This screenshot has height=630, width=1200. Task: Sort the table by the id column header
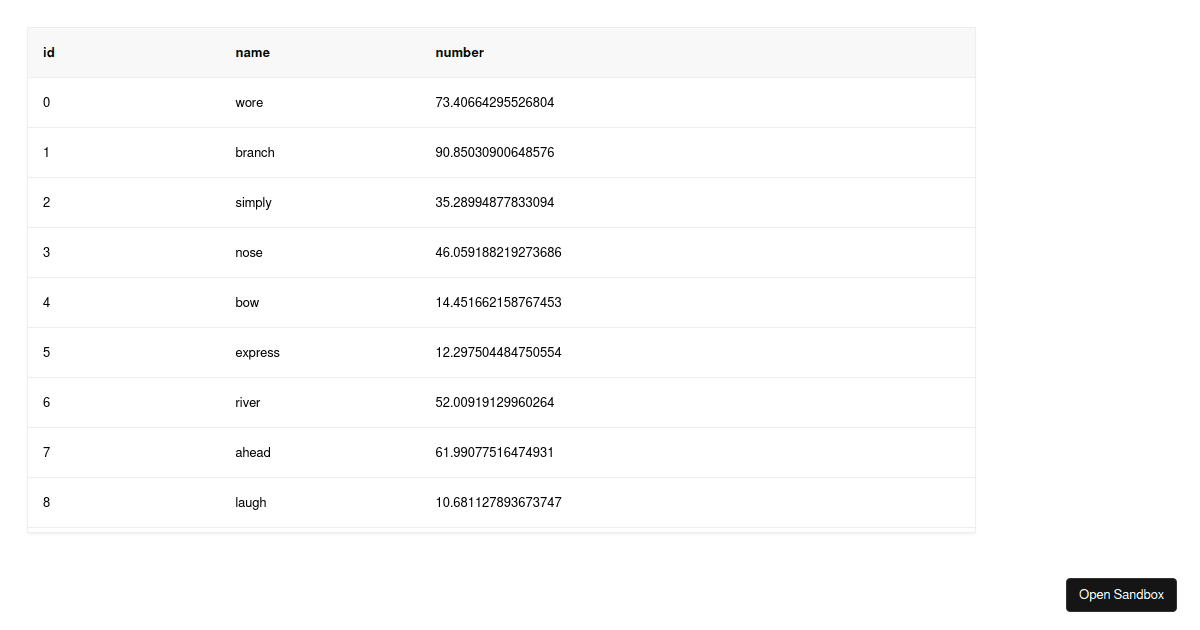(48, 52)
